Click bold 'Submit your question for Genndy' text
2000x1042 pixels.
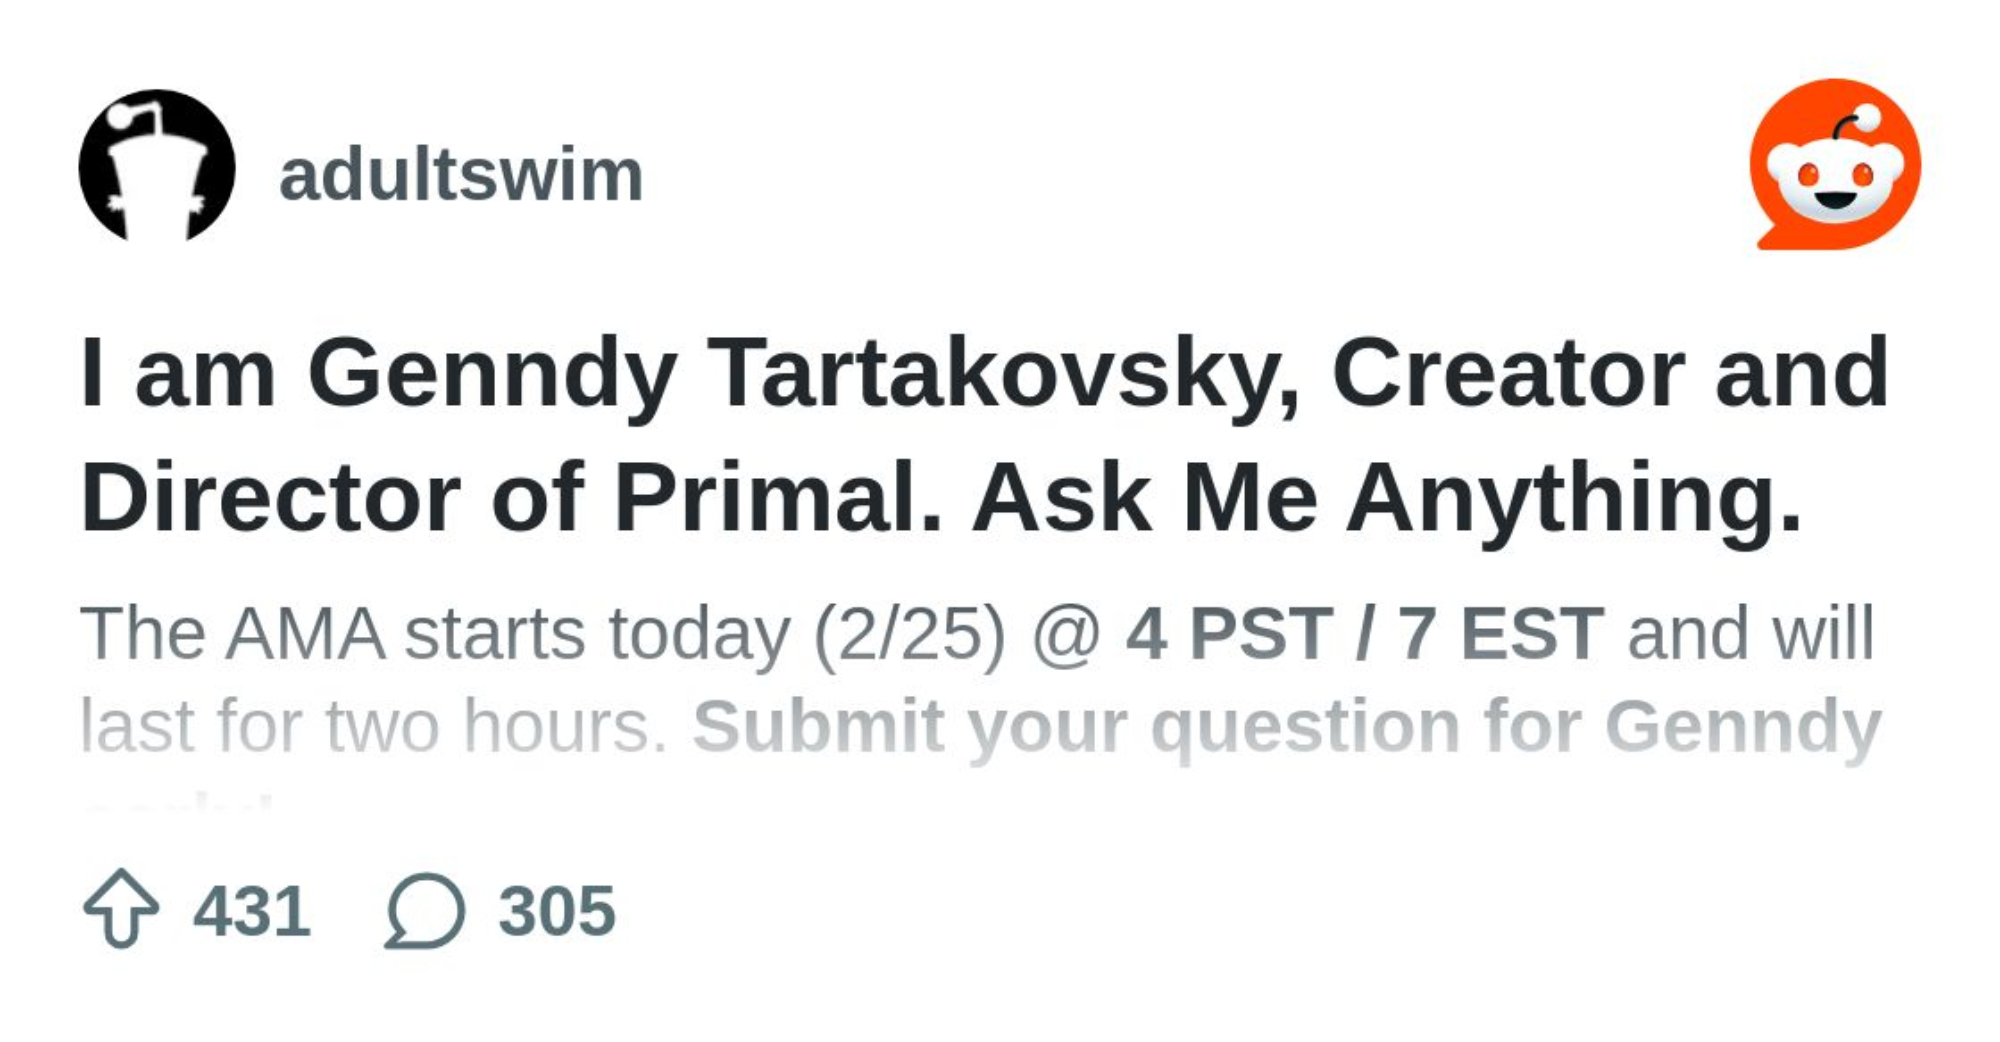[x=1287, y=726]
